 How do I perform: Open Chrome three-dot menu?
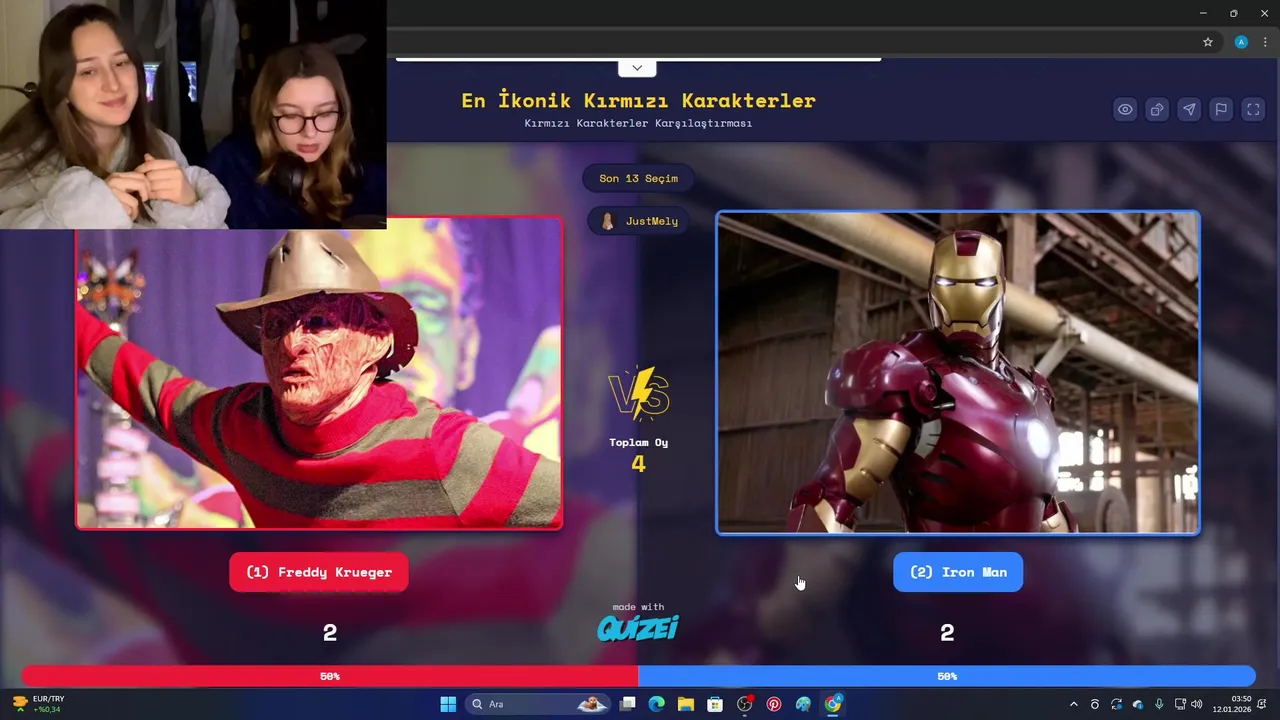point(1265,42)
